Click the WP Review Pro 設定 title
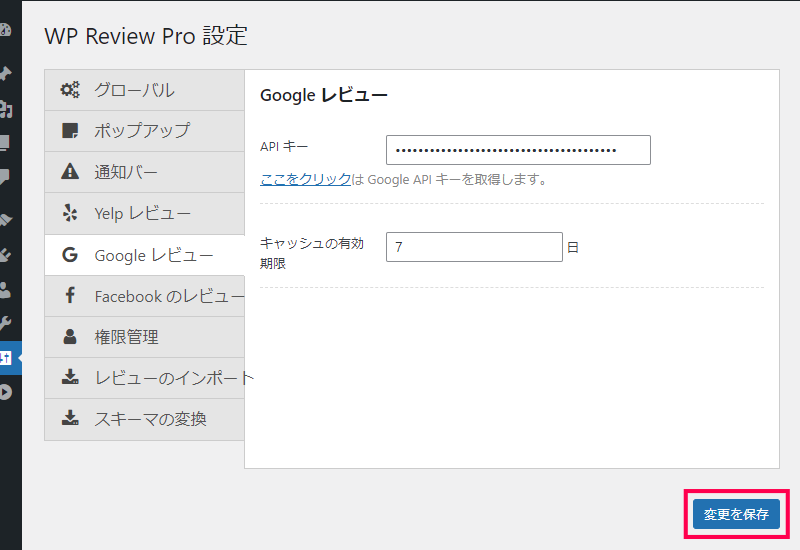800x550 pixels. tap(146, 36)
